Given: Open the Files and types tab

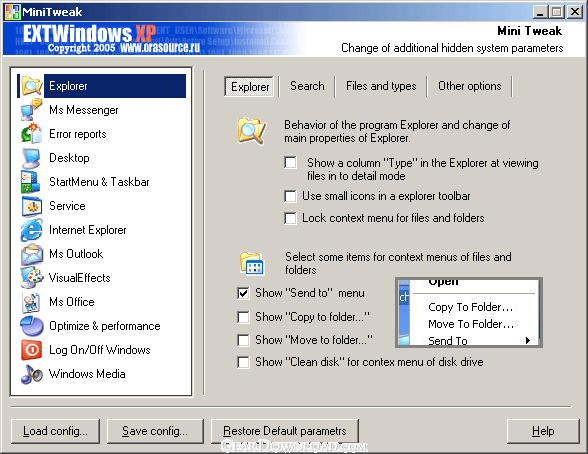Looking at the screenshot, I should (381, 86).
